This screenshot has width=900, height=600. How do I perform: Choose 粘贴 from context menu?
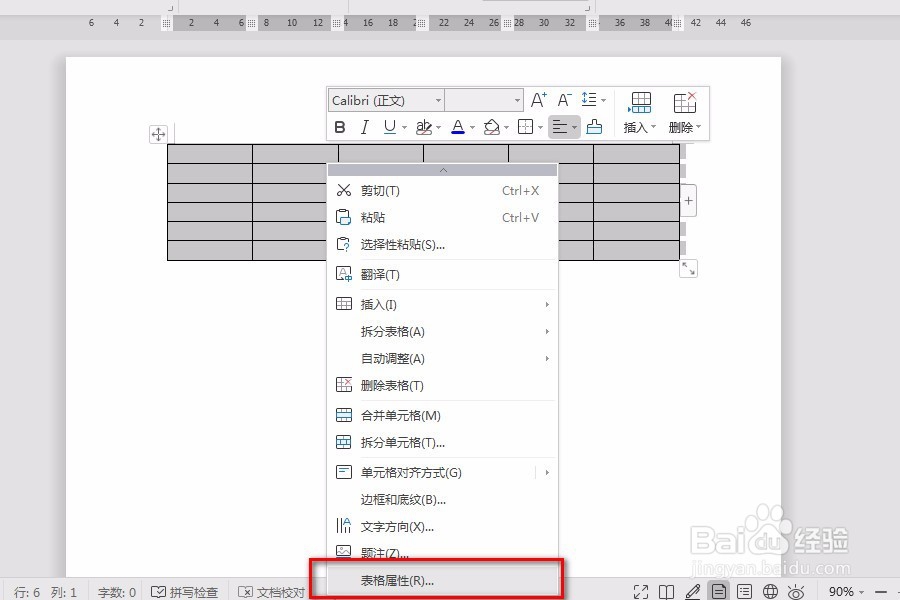tap(443, 218)
